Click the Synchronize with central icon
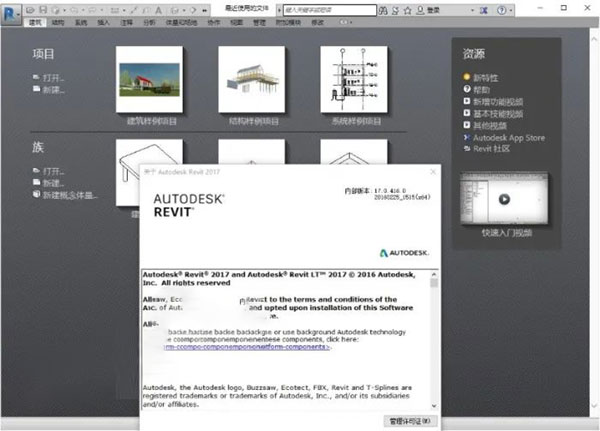 56,10
